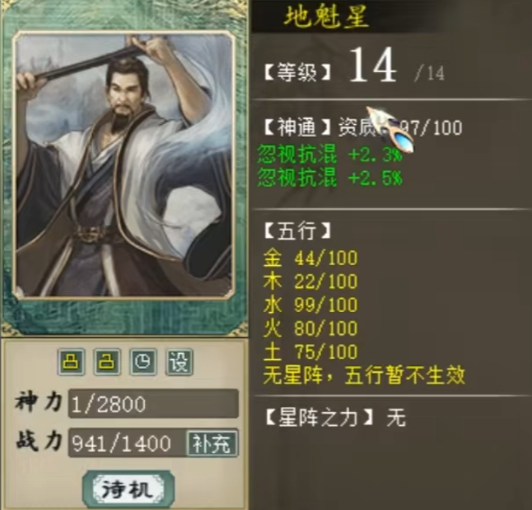This screenshot has height=510, width=532.
Task: Open settings via the 设 icon
Action: (x=179, y=362)
